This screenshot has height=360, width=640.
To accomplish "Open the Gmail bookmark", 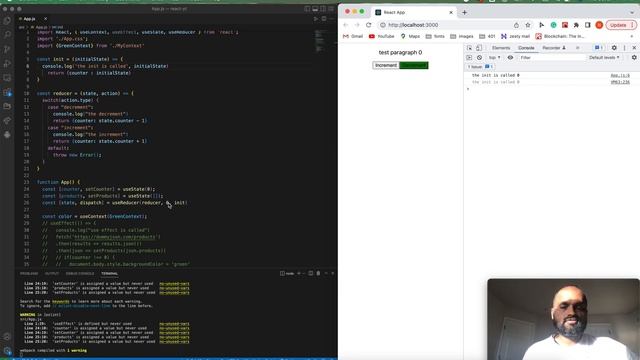I will click(353, 36).
